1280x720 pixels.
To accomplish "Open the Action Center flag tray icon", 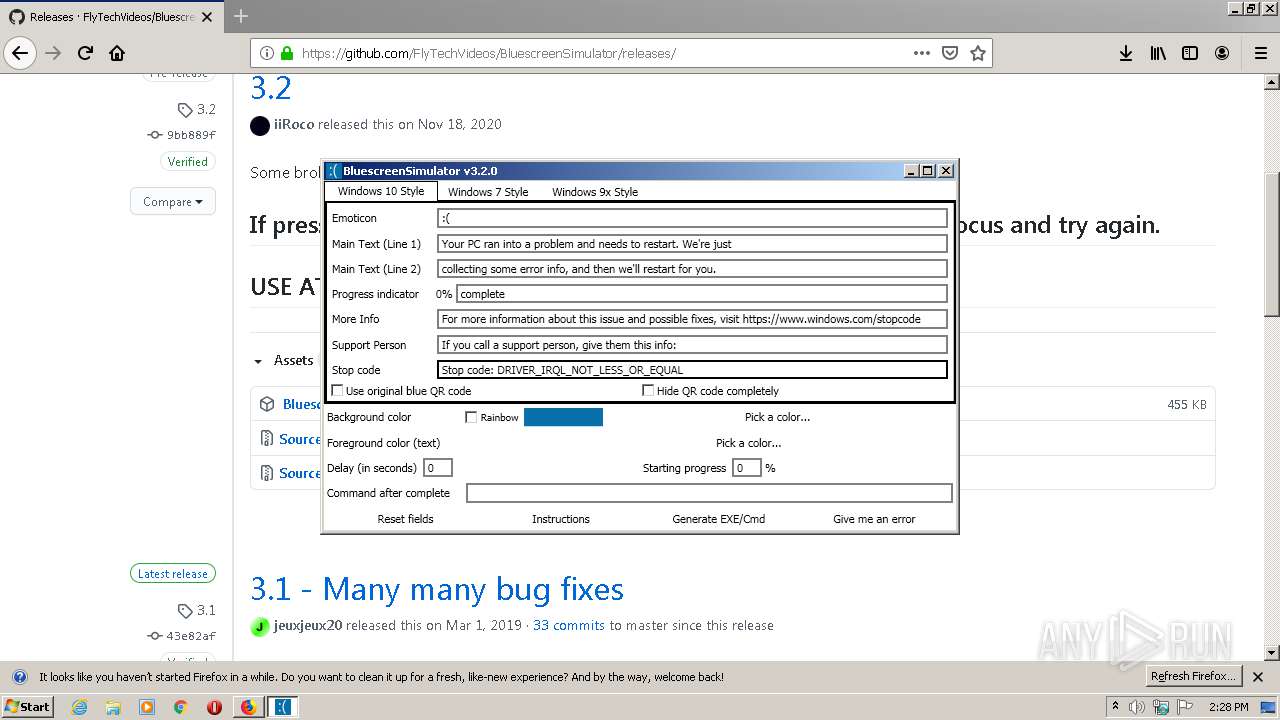I will [1186, 707].
